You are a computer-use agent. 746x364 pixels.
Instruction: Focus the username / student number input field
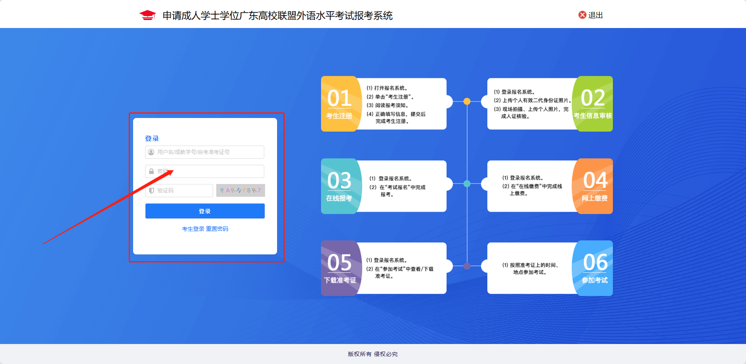point(205,152)
